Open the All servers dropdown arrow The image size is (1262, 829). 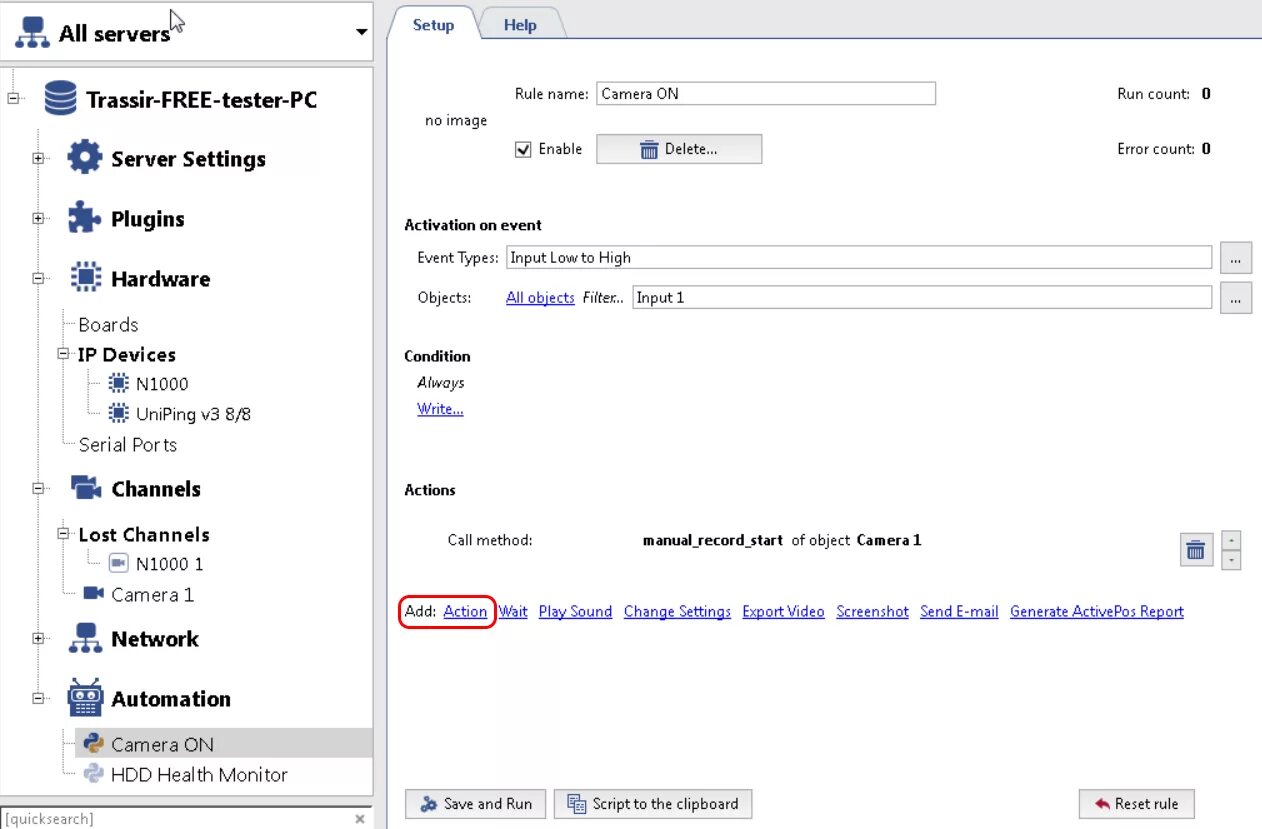pyautogui.click(x=361, y=33)
